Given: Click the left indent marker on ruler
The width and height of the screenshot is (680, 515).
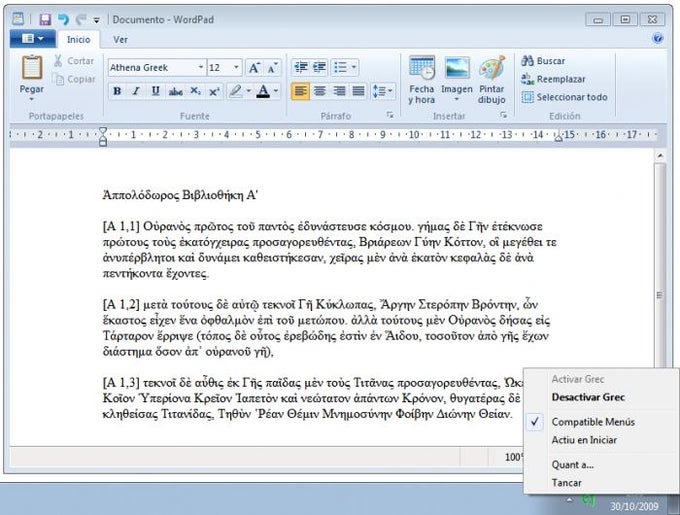Looking at the screenshot, I should tap(103, 136).
